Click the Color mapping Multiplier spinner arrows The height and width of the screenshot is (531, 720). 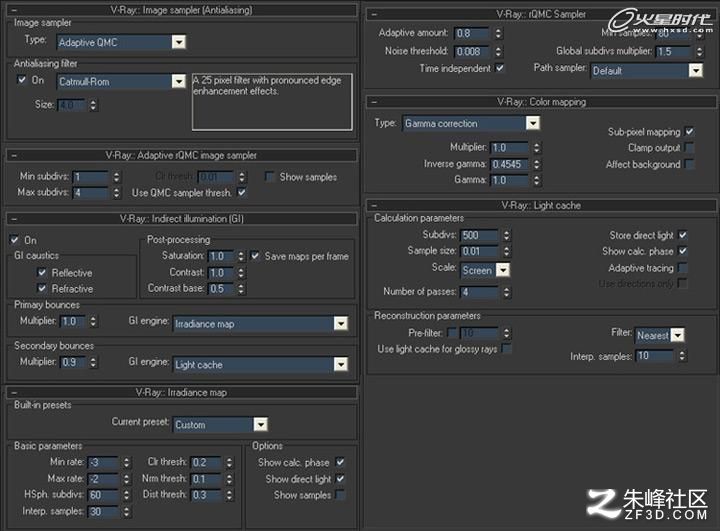[x=536, y=147]
